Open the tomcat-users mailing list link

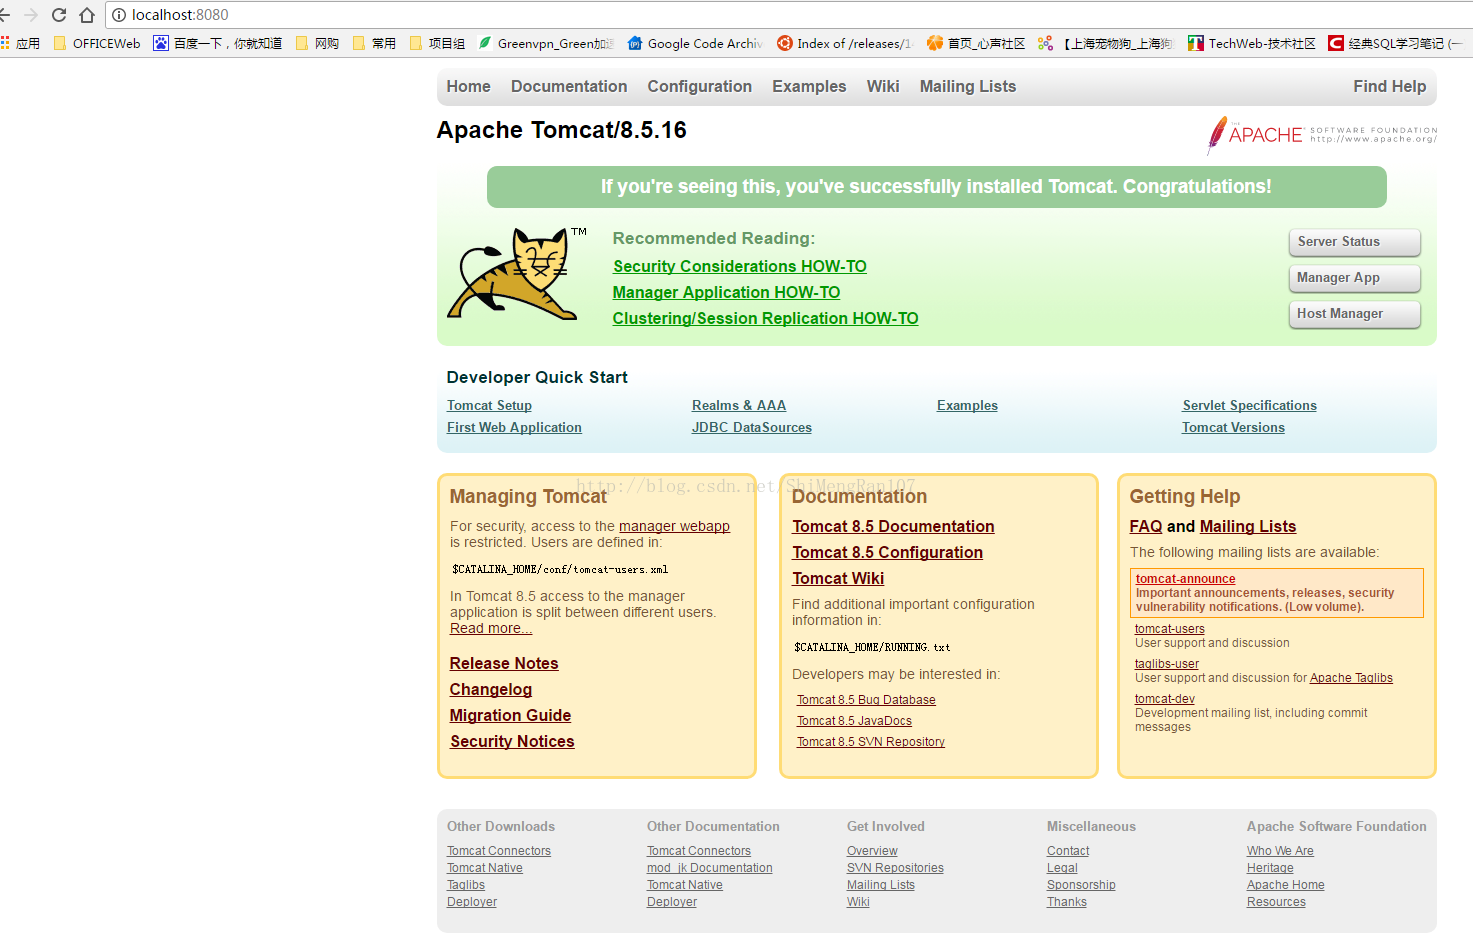pyautogui.click(x=1169, y=629)
